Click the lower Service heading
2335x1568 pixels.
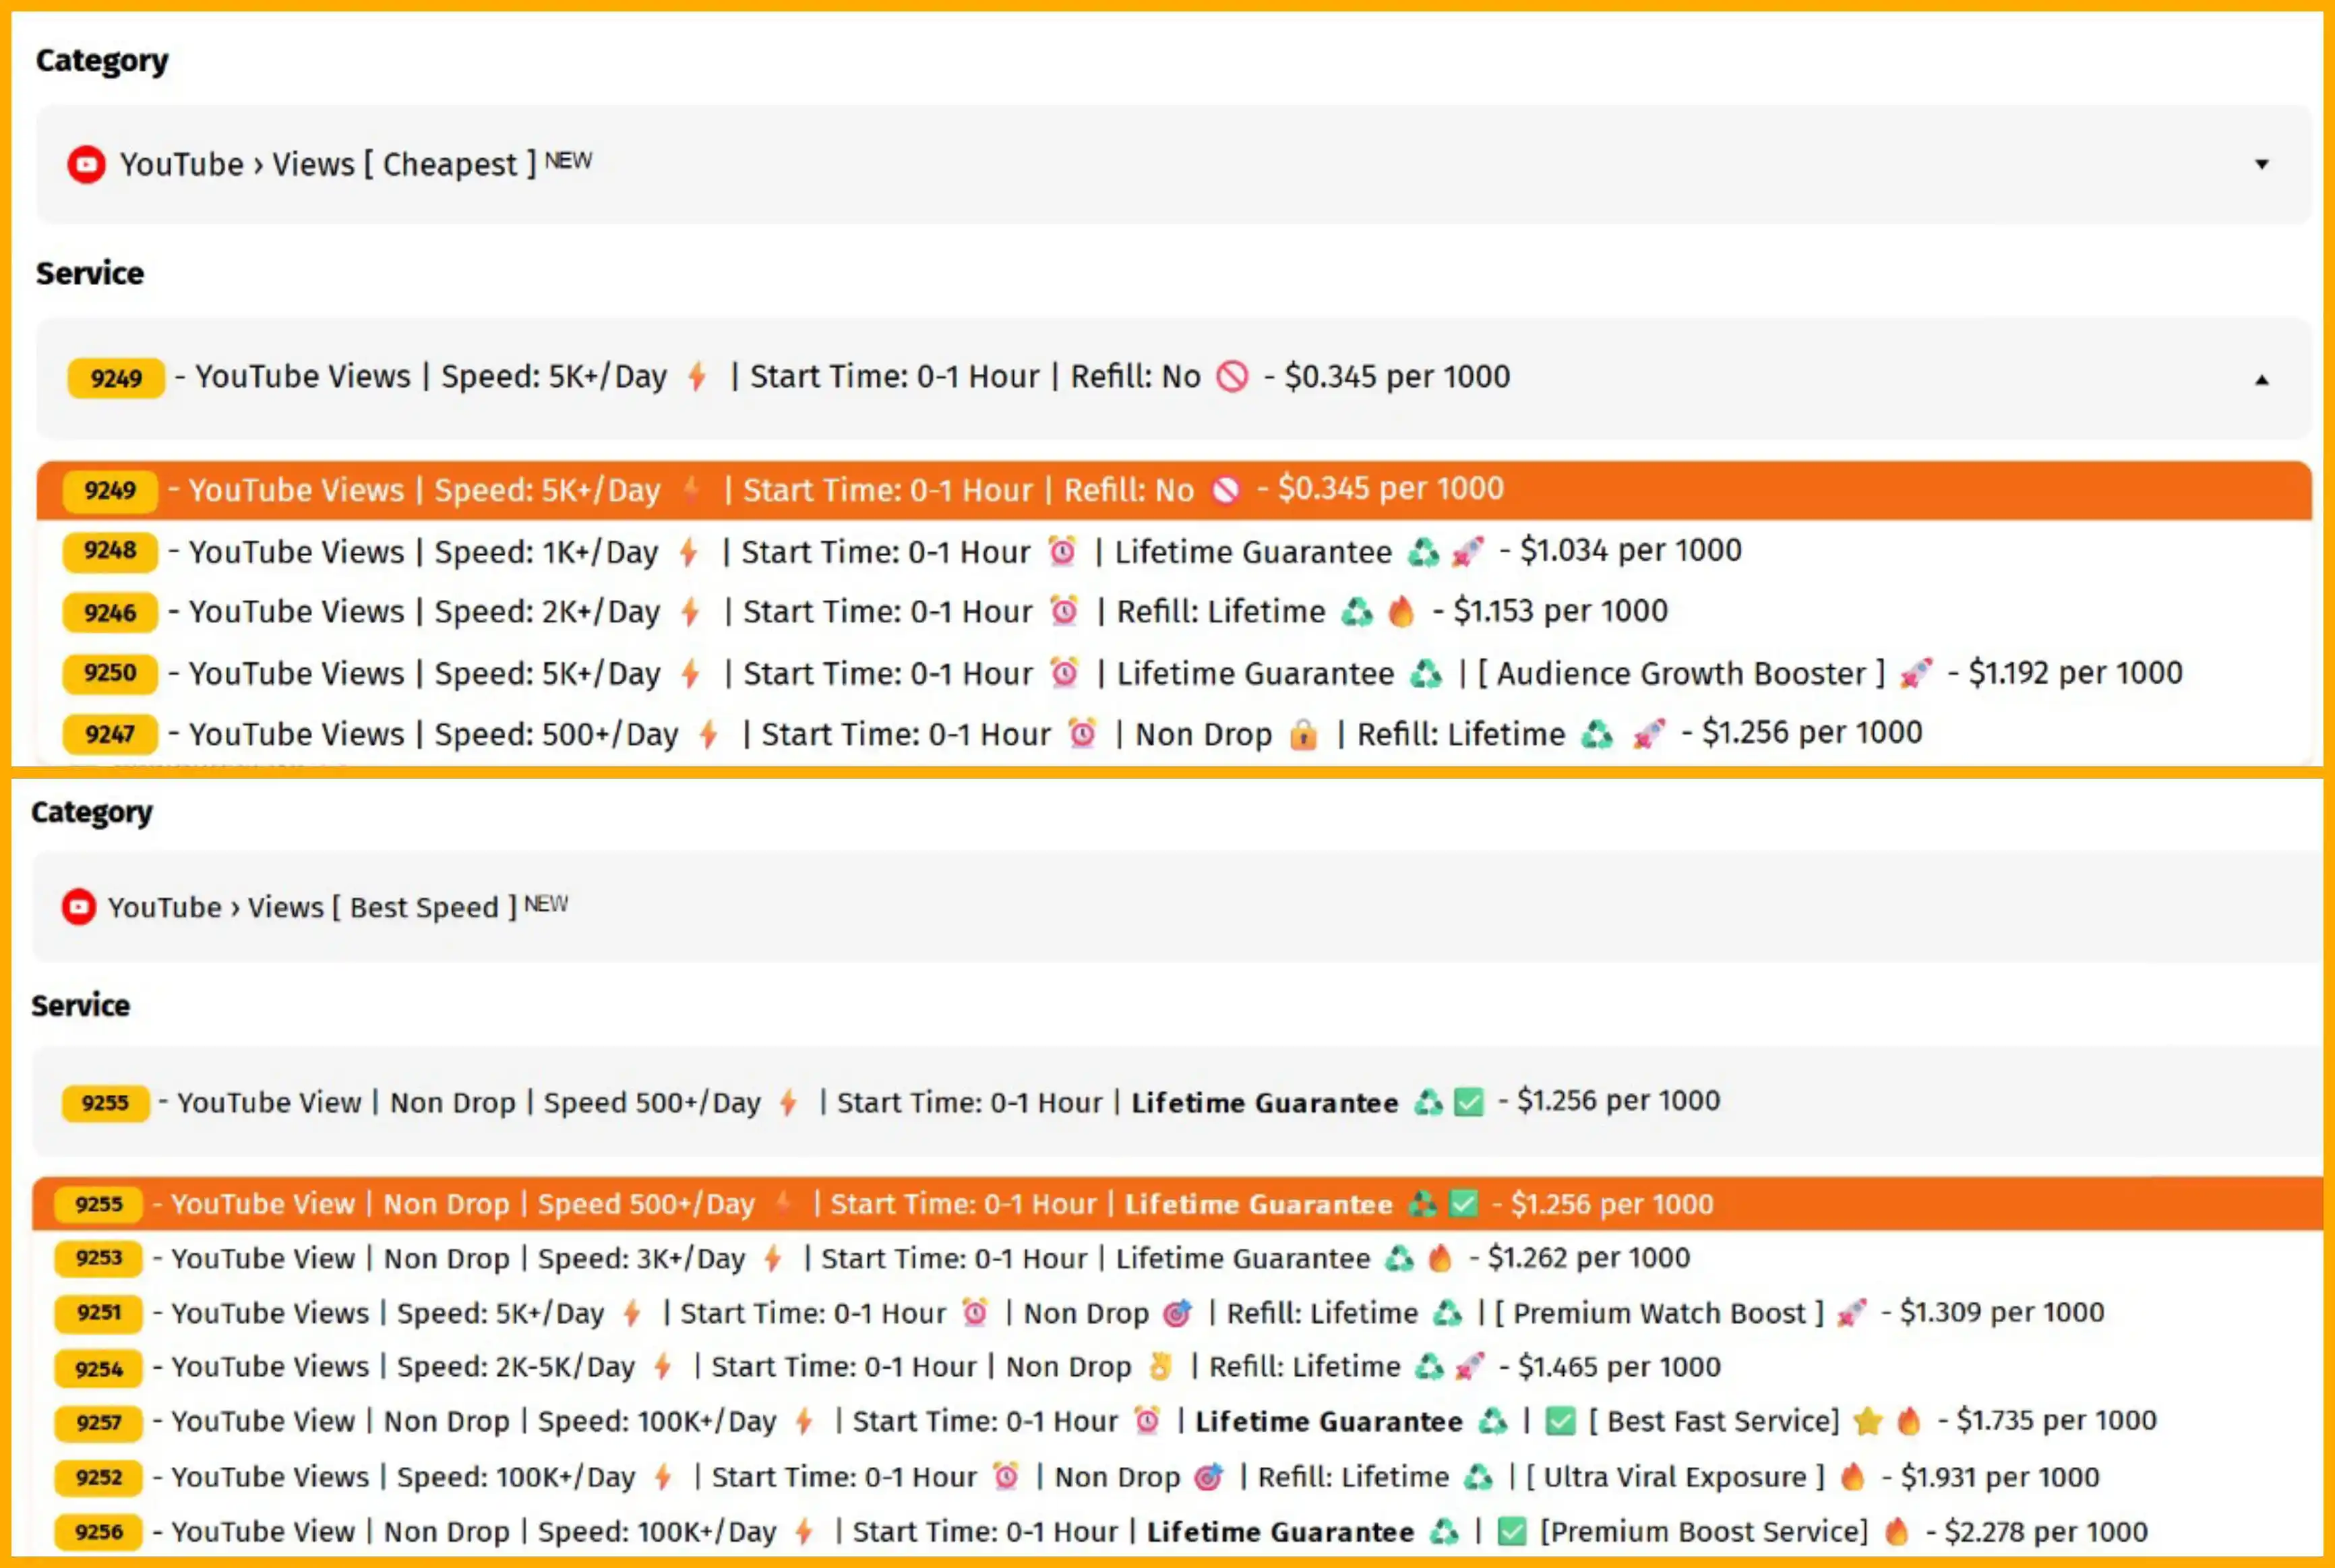pyautogui.click(x=80, y=1005)
